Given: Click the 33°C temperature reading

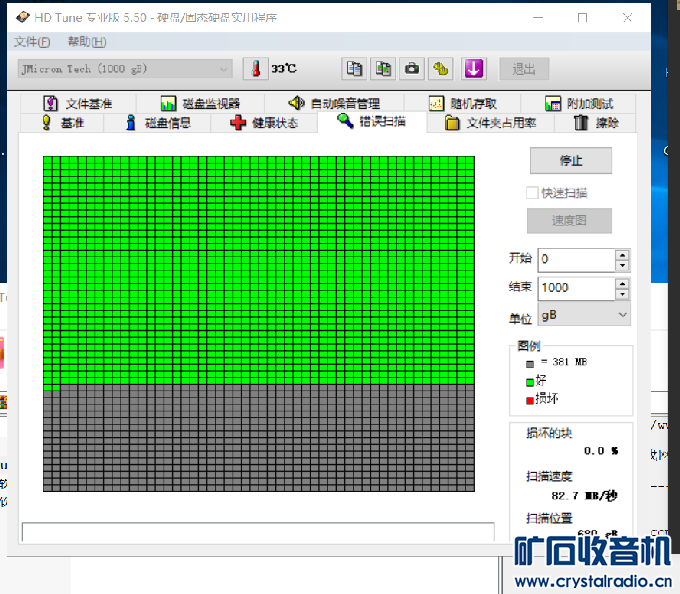Looking at the screenshot, I should coord(284,69).
